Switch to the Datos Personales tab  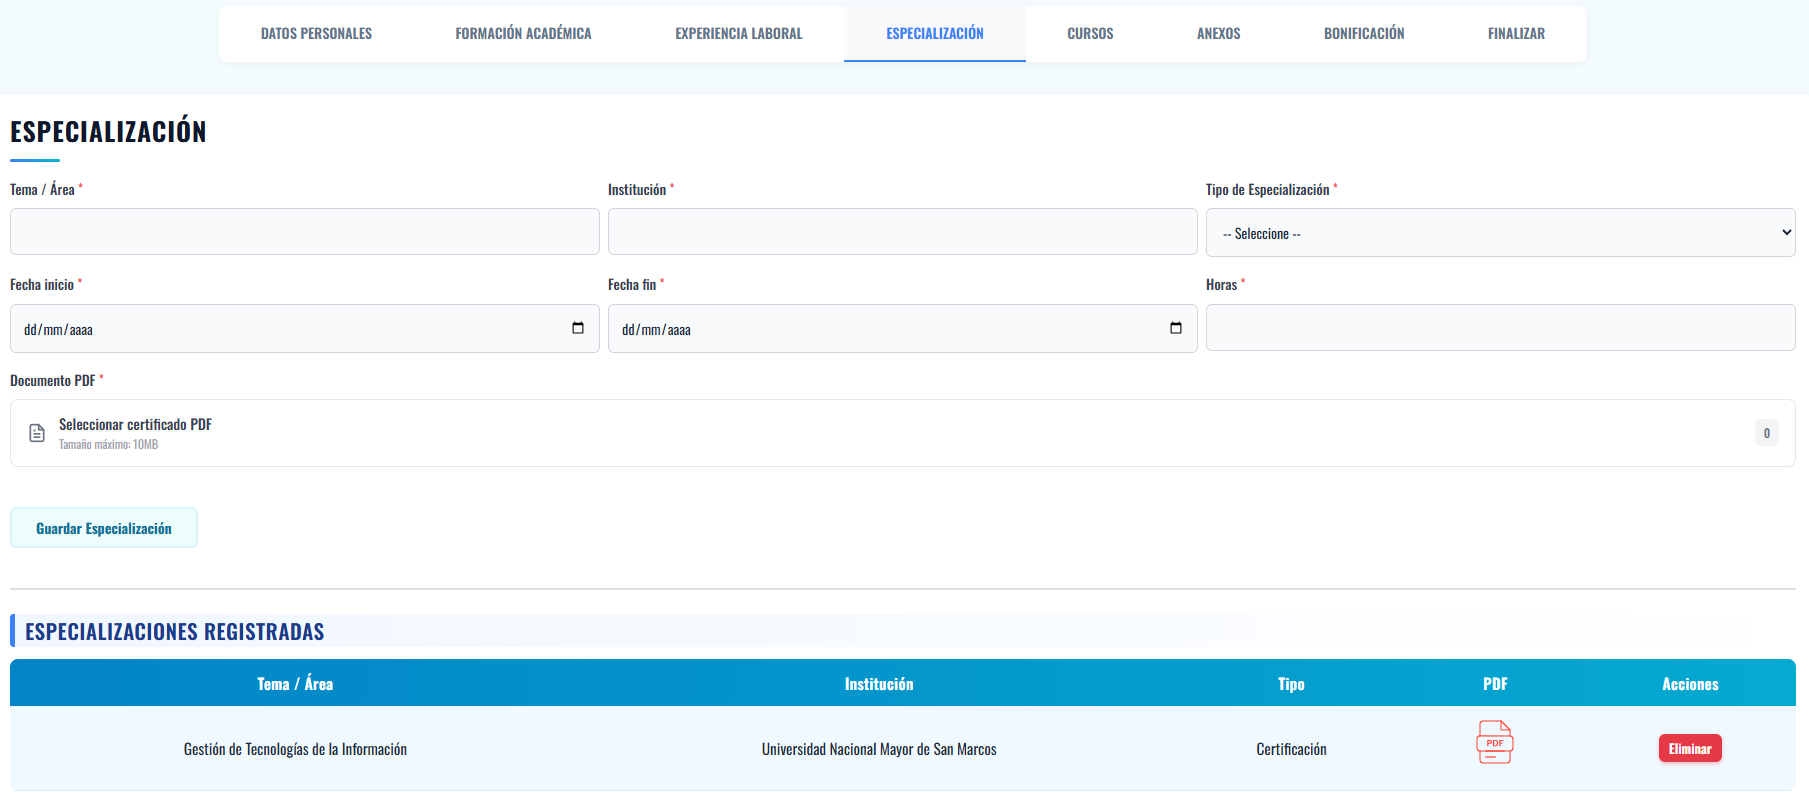[316, 34]
